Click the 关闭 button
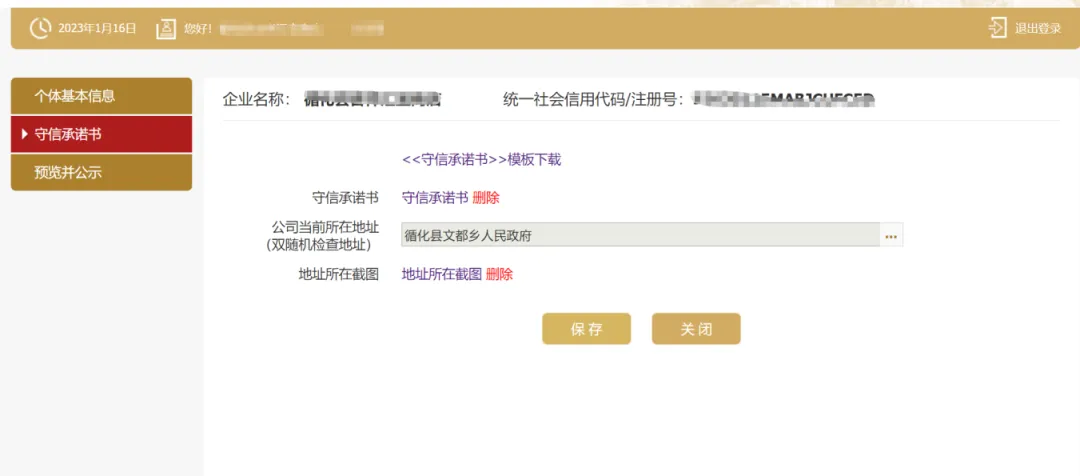 [x=696, y=329]
